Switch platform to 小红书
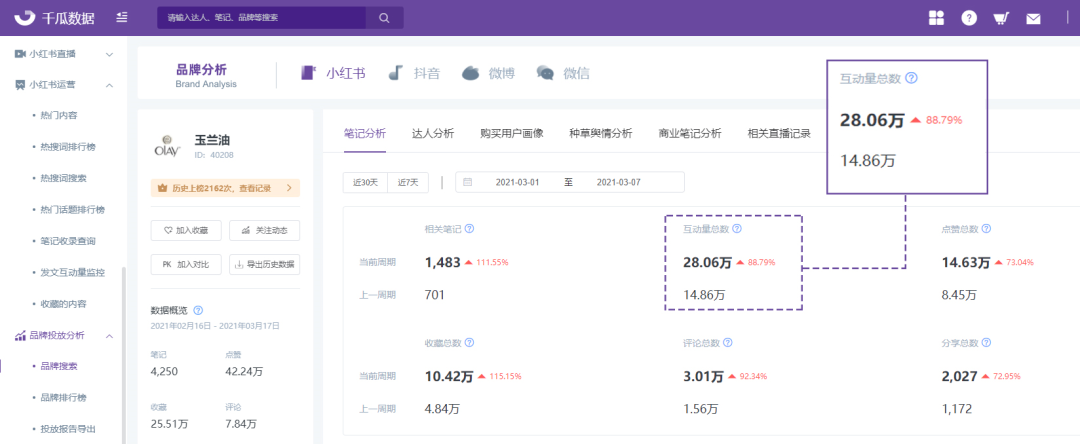 pyautogui.click(x=333, y=73)
